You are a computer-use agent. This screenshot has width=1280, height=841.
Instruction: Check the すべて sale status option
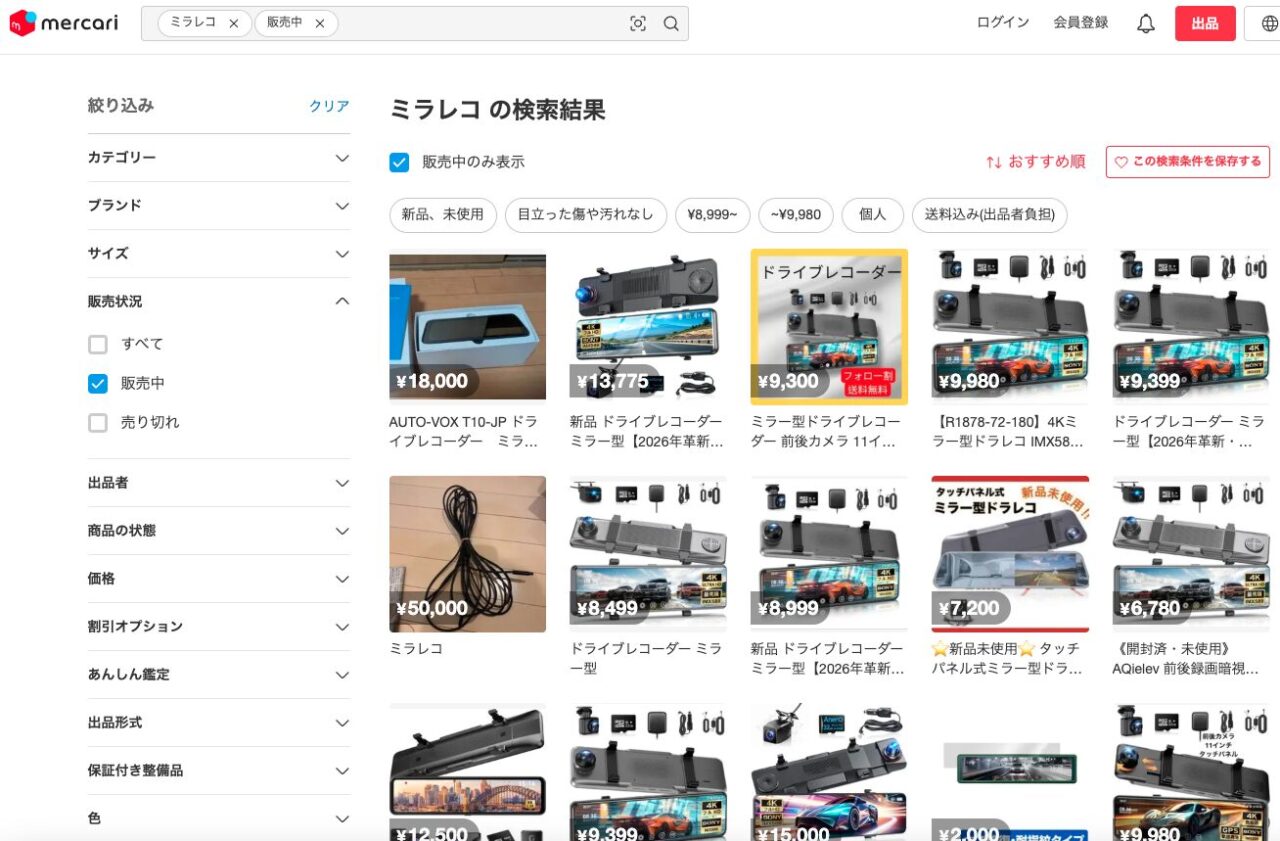coord(98,344)
